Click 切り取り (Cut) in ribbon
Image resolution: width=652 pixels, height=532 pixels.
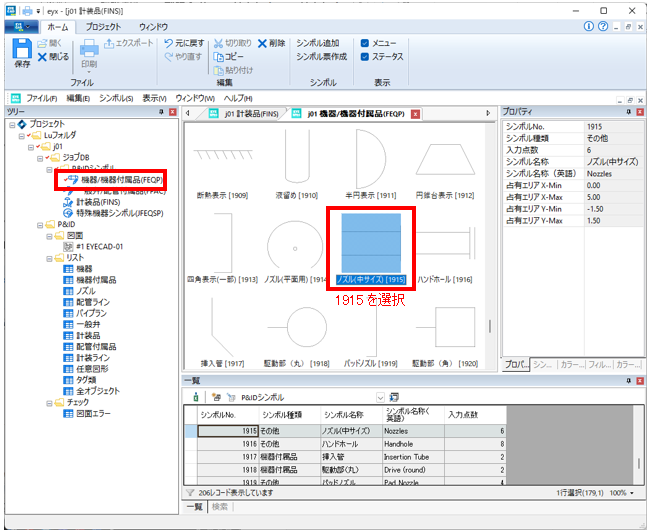232,43
